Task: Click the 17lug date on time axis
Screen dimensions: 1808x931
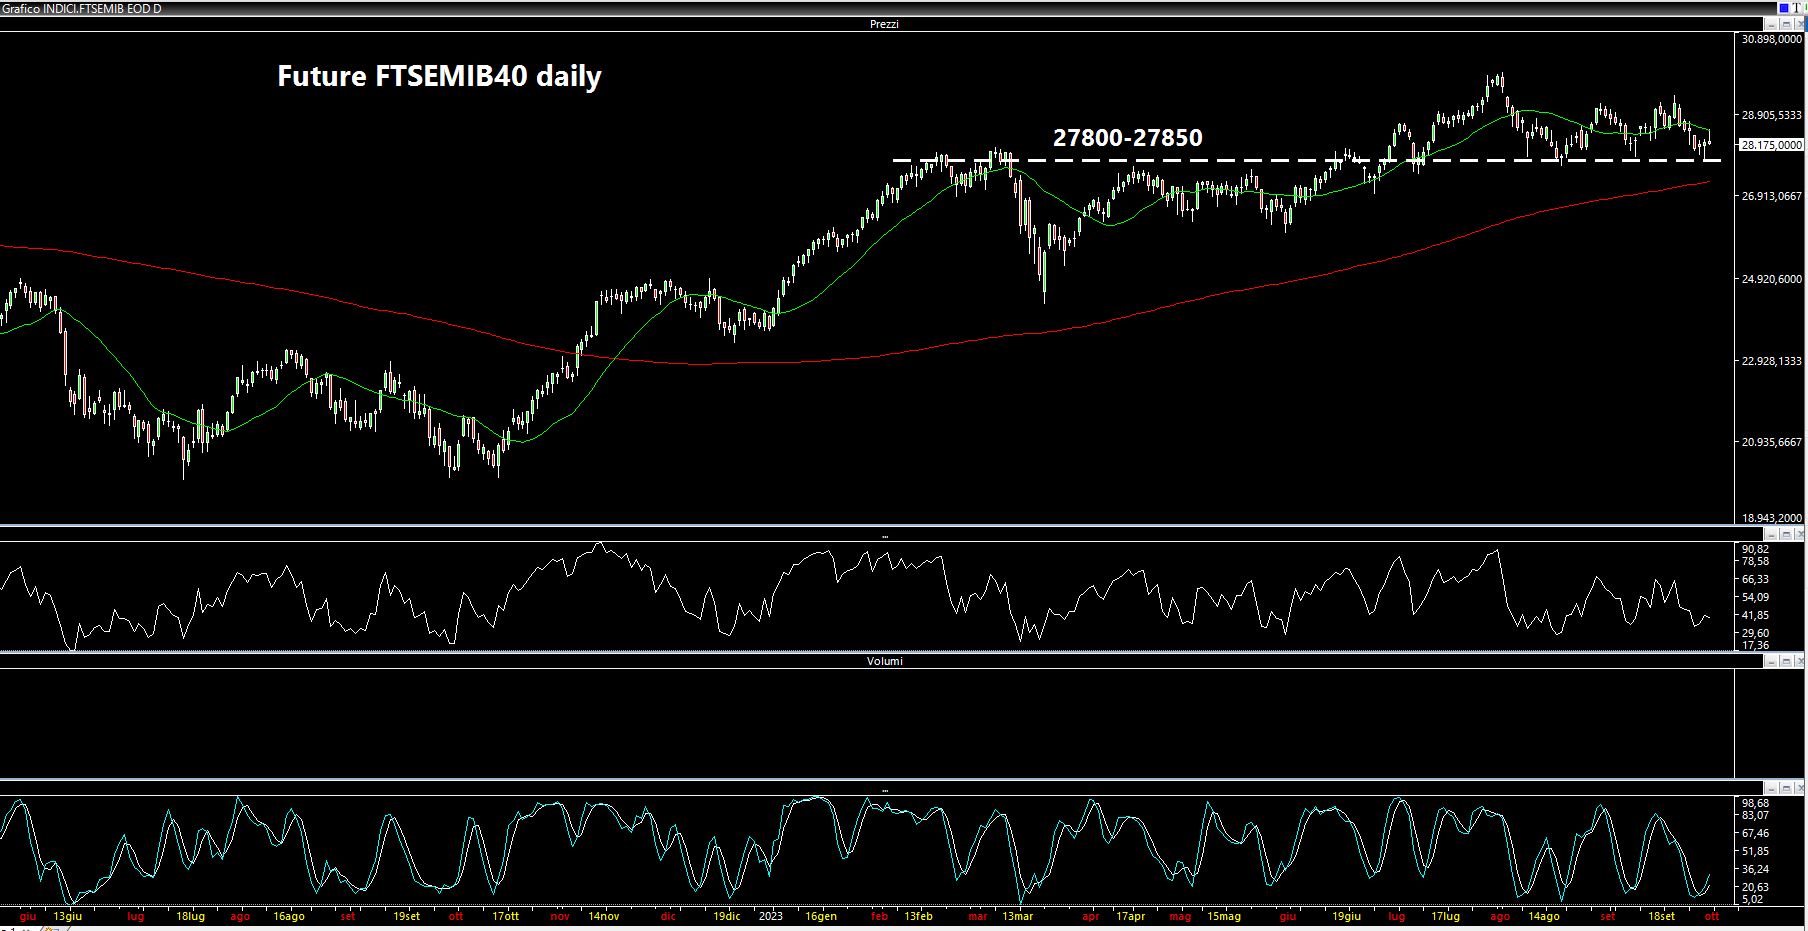Action: tap(1446, 916)
